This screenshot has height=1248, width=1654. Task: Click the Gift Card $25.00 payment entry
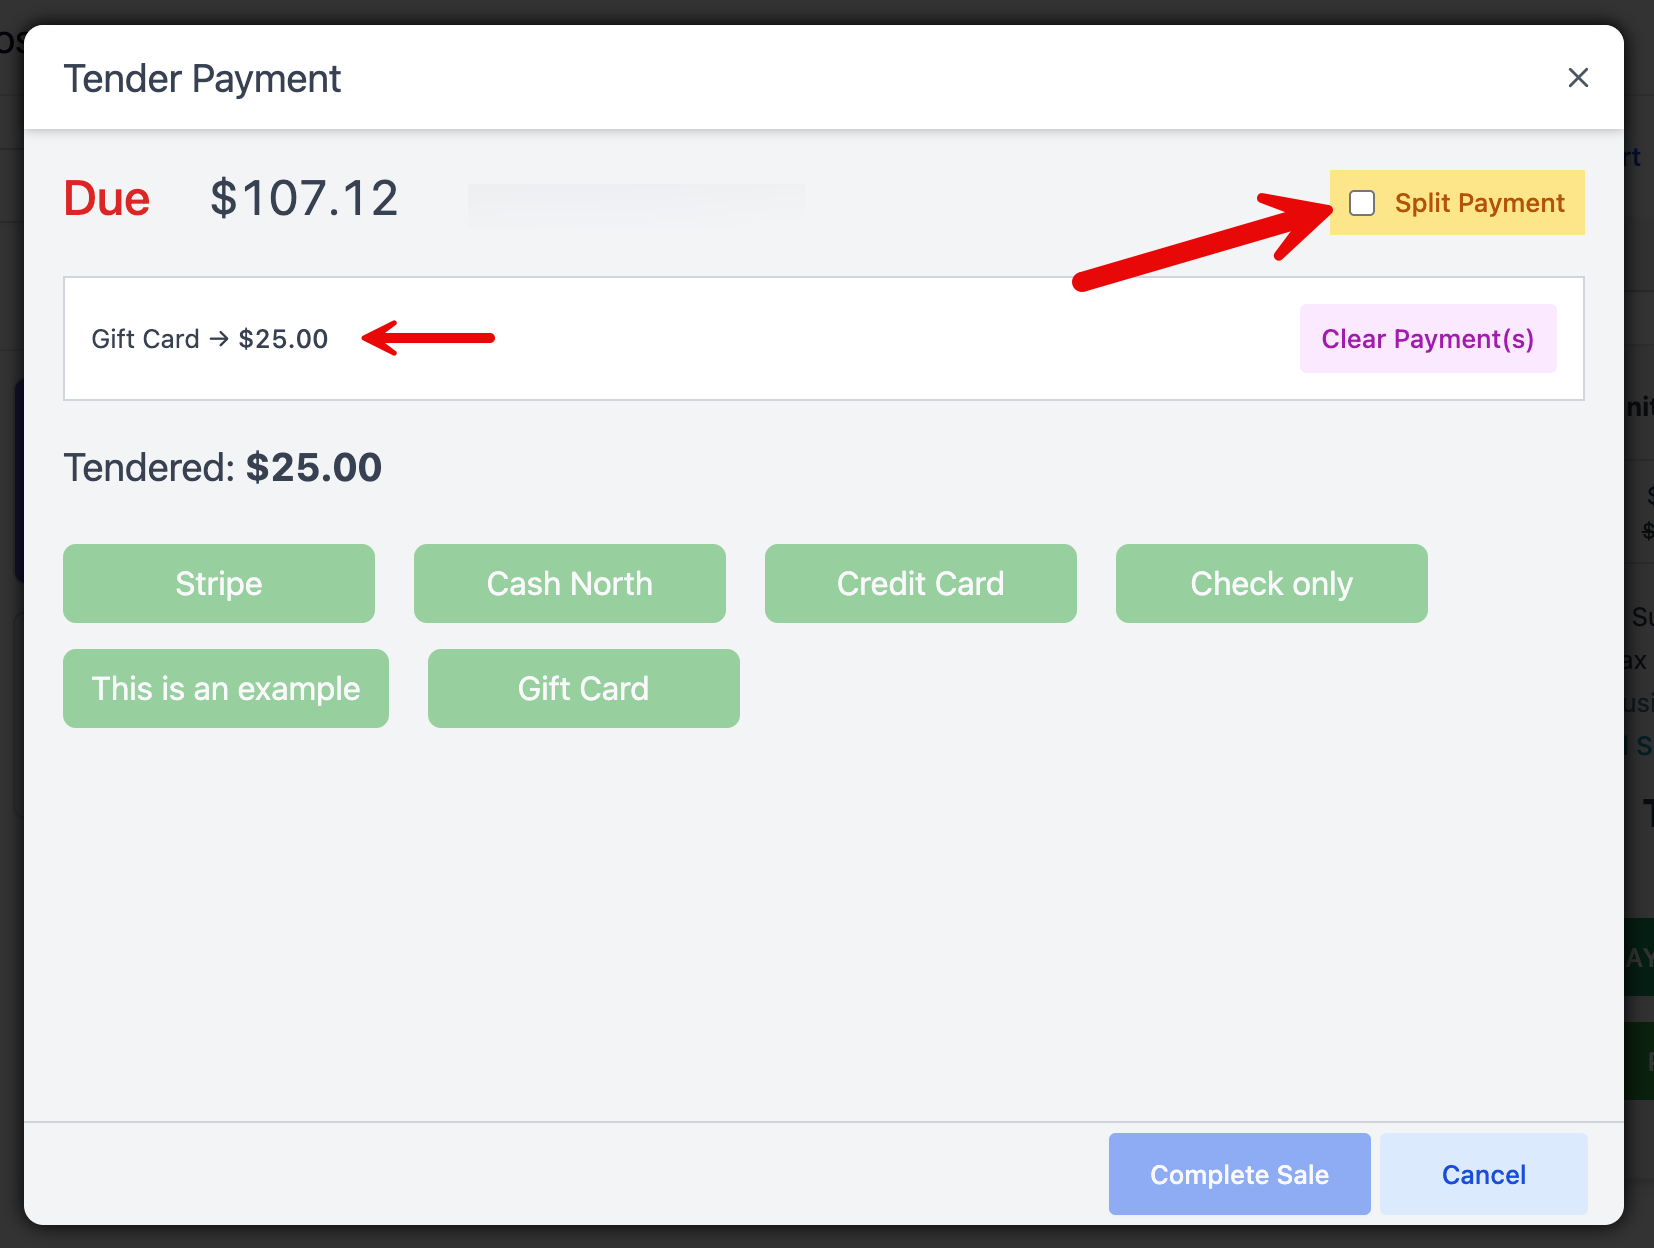(x=209, y=339)
